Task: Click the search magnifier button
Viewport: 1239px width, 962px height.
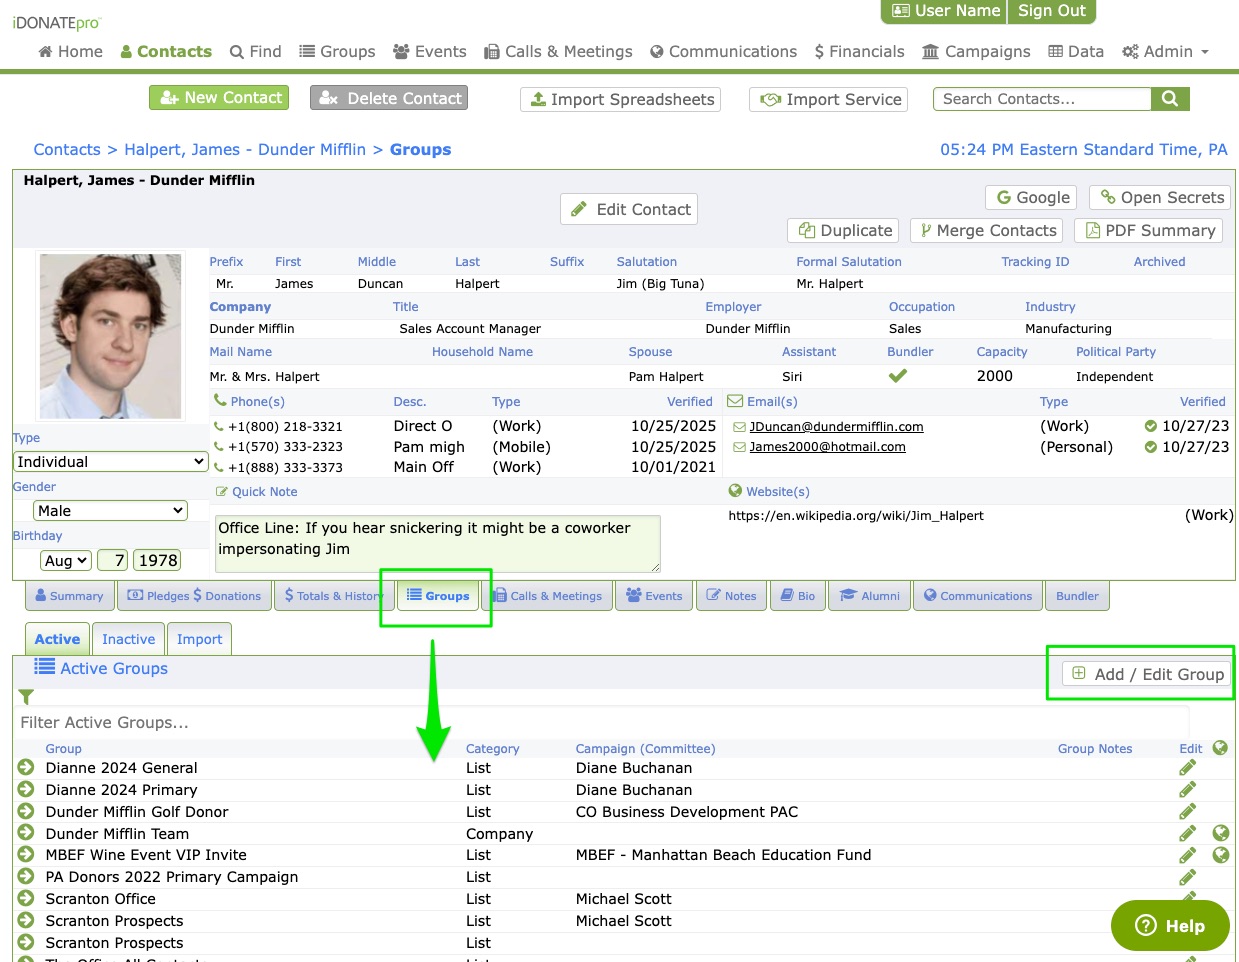Action: click(1170, 99)
